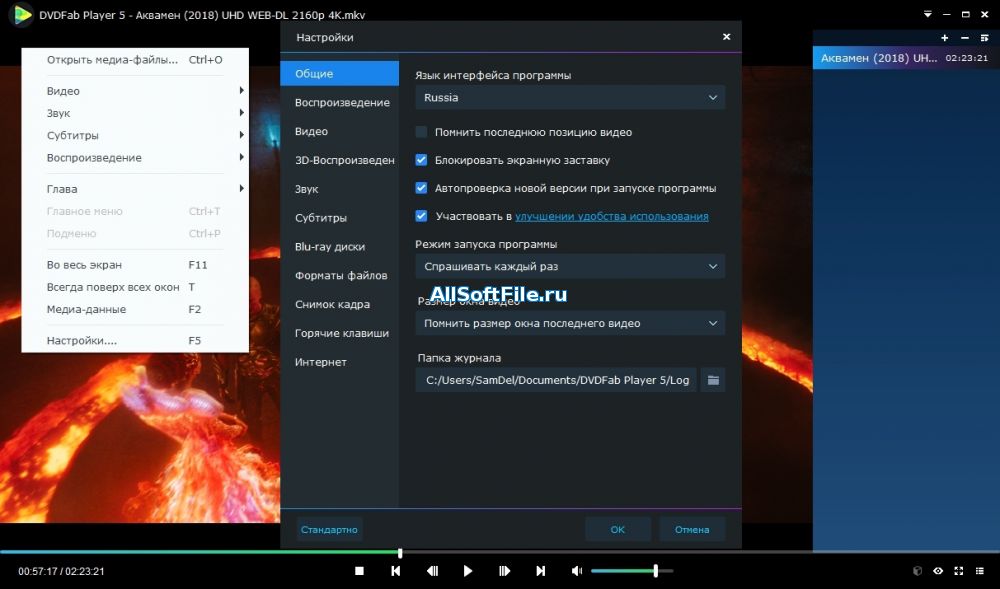Adjust the volume slider handle
Image resolution: width=1000 pixels, height=589 pixels.
tap(656, 571)
